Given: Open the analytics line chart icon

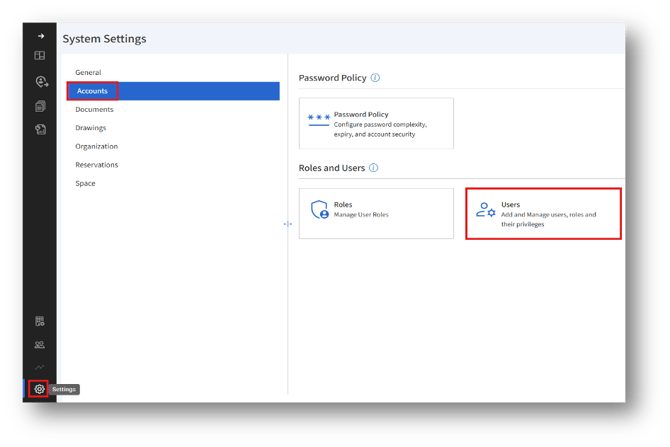Looking at the screenshot, I should click(40, 368).
